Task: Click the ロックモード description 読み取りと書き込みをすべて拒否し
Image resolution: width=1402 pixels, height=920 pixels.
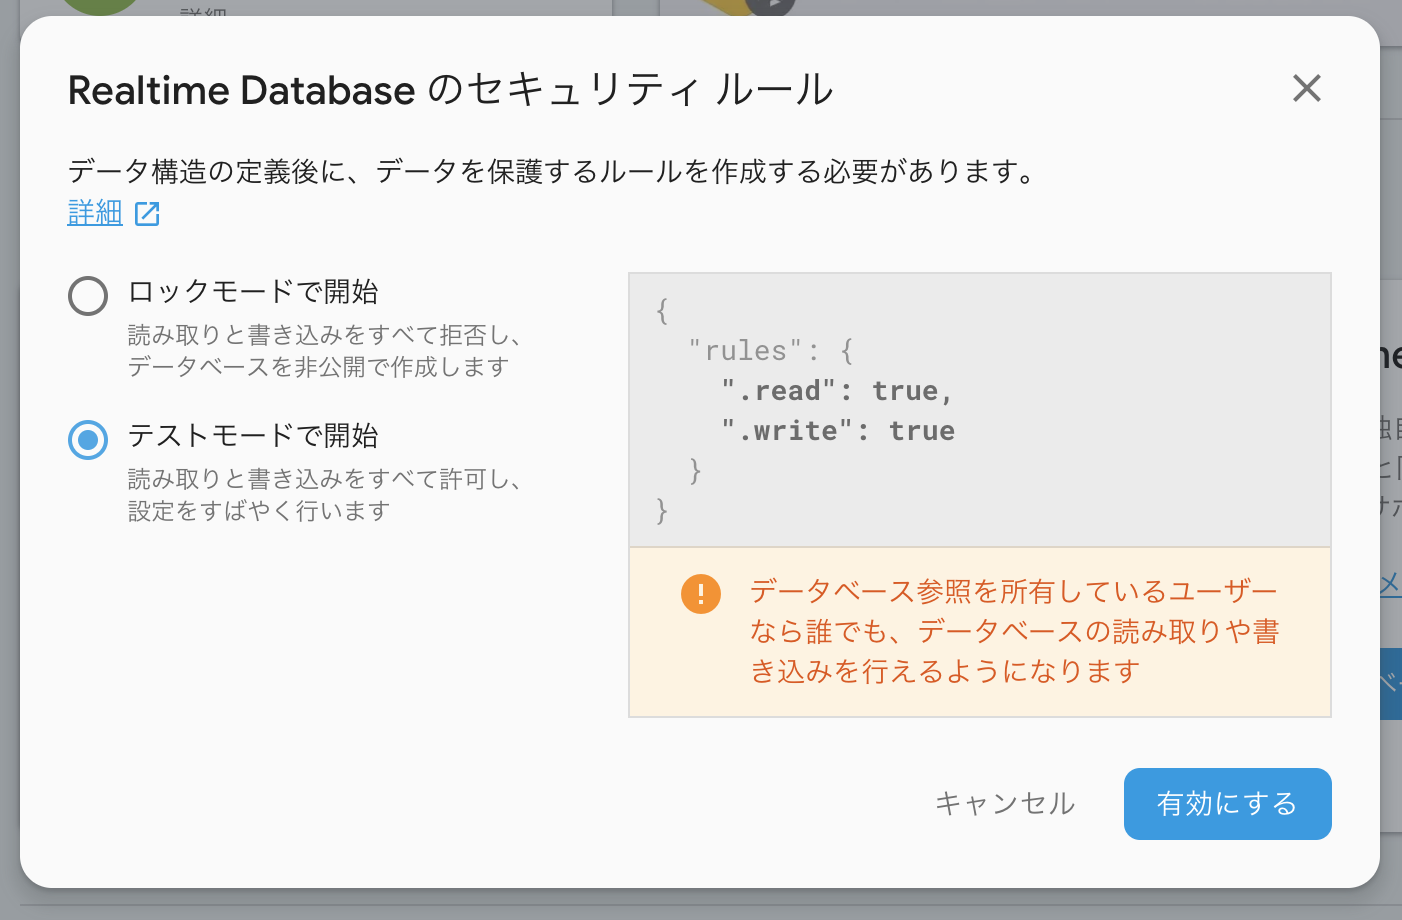Action: 326,335
